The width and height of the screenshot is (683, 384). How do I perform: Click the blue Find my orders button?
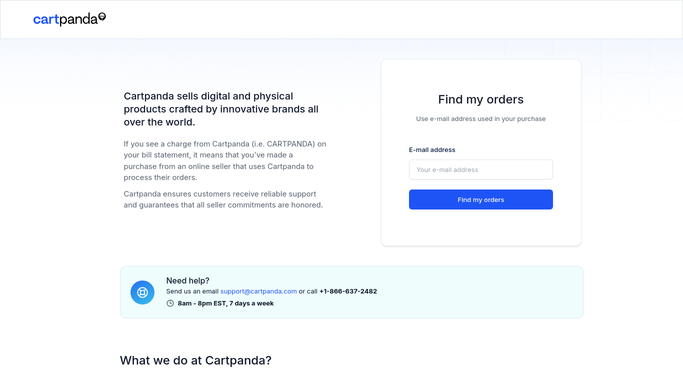pos(481,199)
